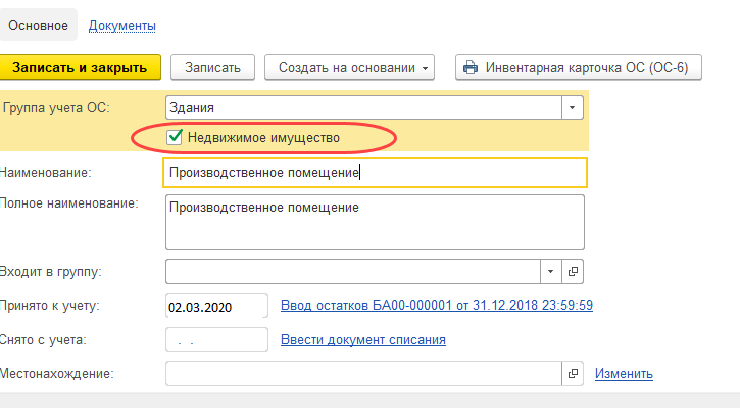740x408 pixels.
Task: Click the Местонахождение text field
Action: 363,374
